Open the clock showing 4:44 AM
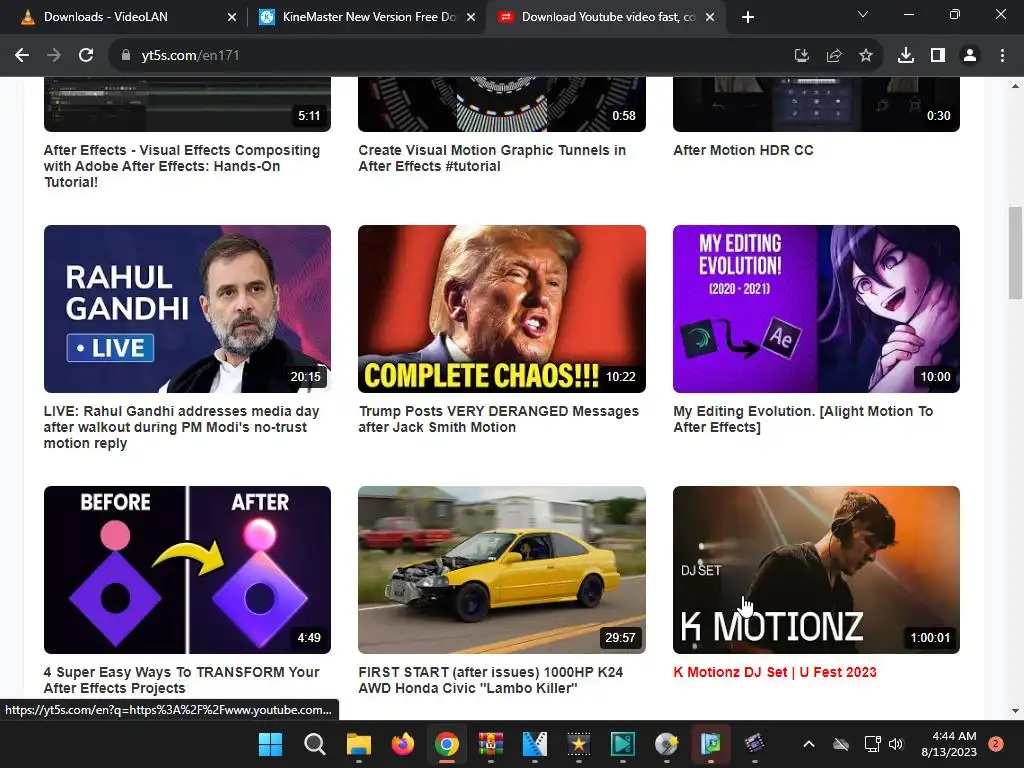This screenshot has width=1024, height=768. click(x=949, y=744)
